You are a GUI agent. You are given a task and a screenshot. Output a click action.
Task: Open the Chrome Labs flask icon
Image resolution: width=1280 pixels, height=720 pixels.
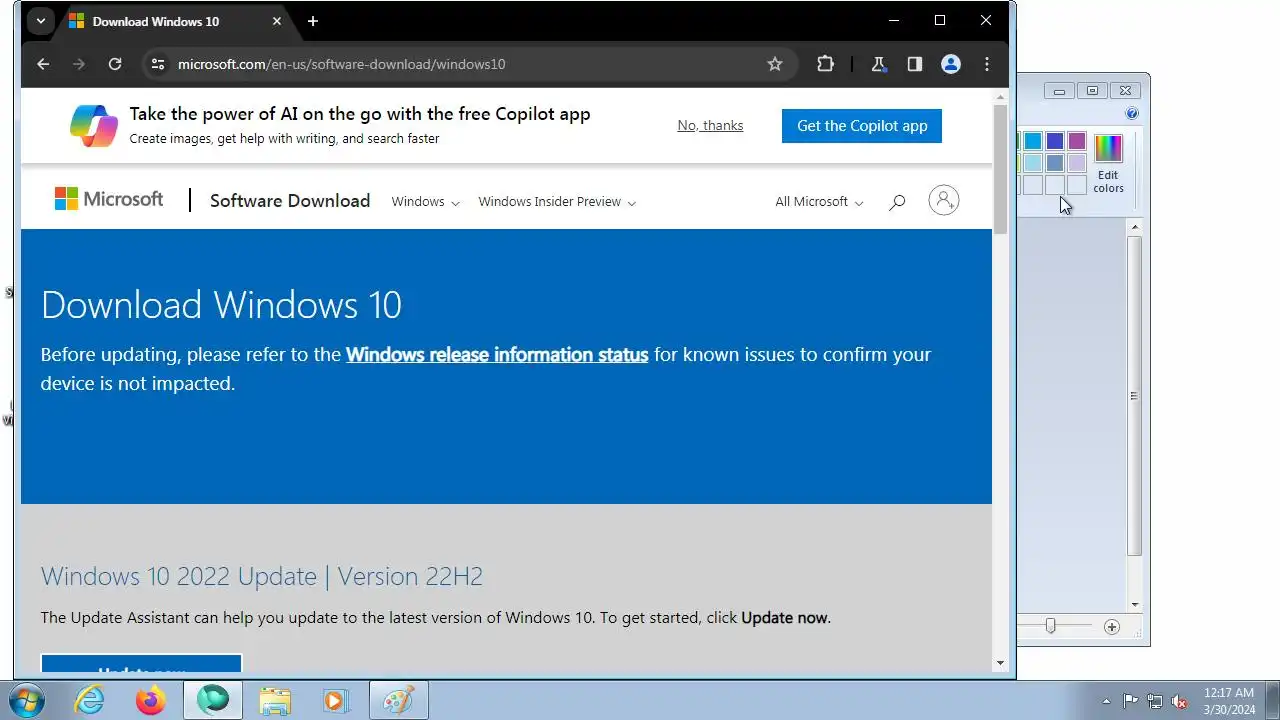[879, 64]
